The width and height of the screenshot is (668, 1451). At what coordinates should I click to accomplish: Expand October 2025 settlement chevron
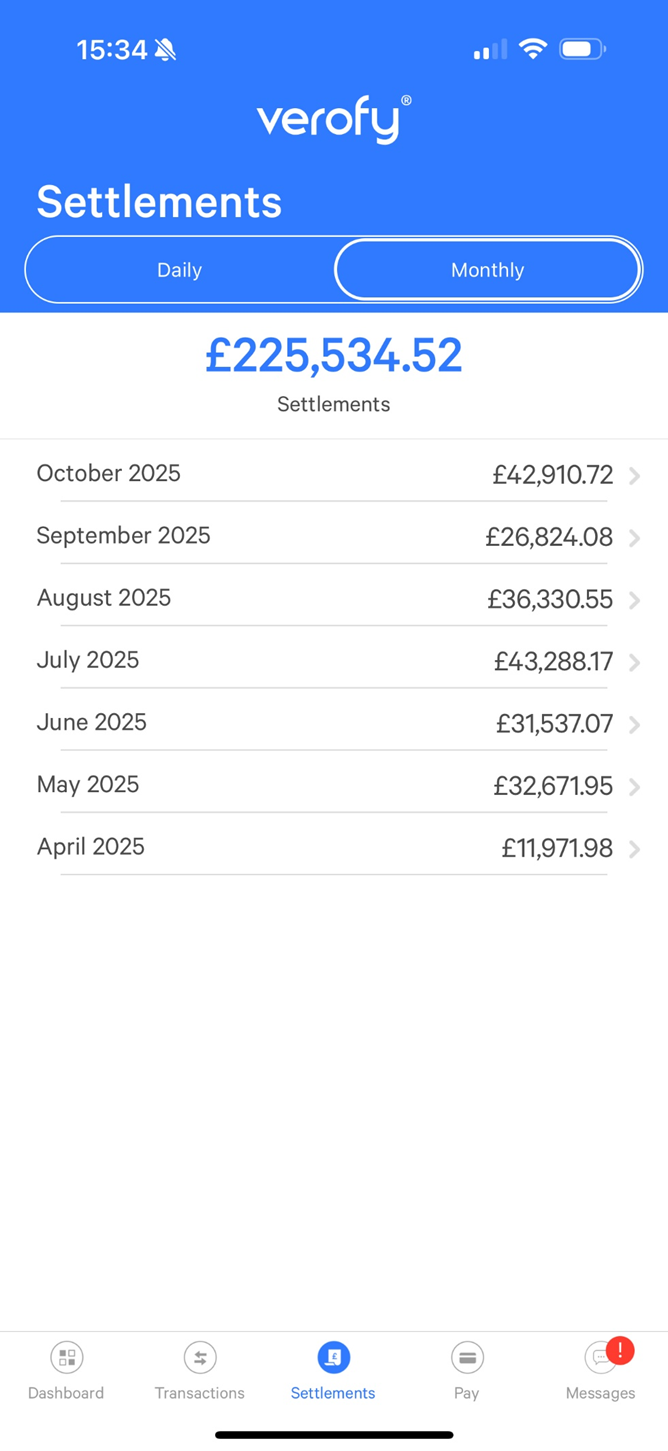click(635, 476)
